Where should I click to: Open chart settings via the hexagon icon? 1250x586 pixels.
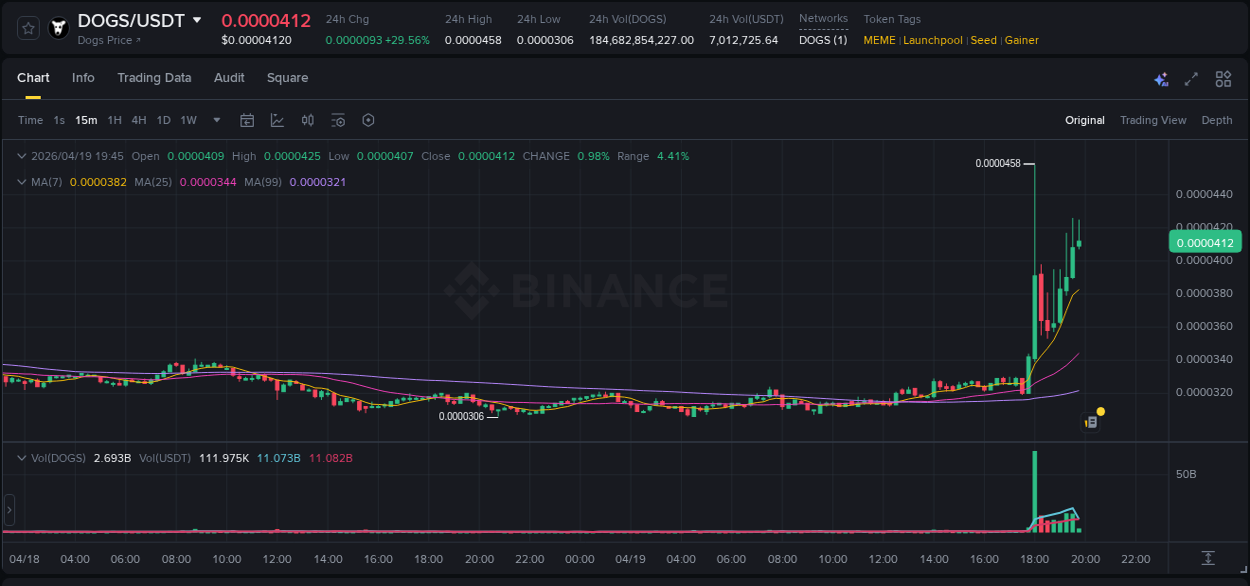point(368,120)
